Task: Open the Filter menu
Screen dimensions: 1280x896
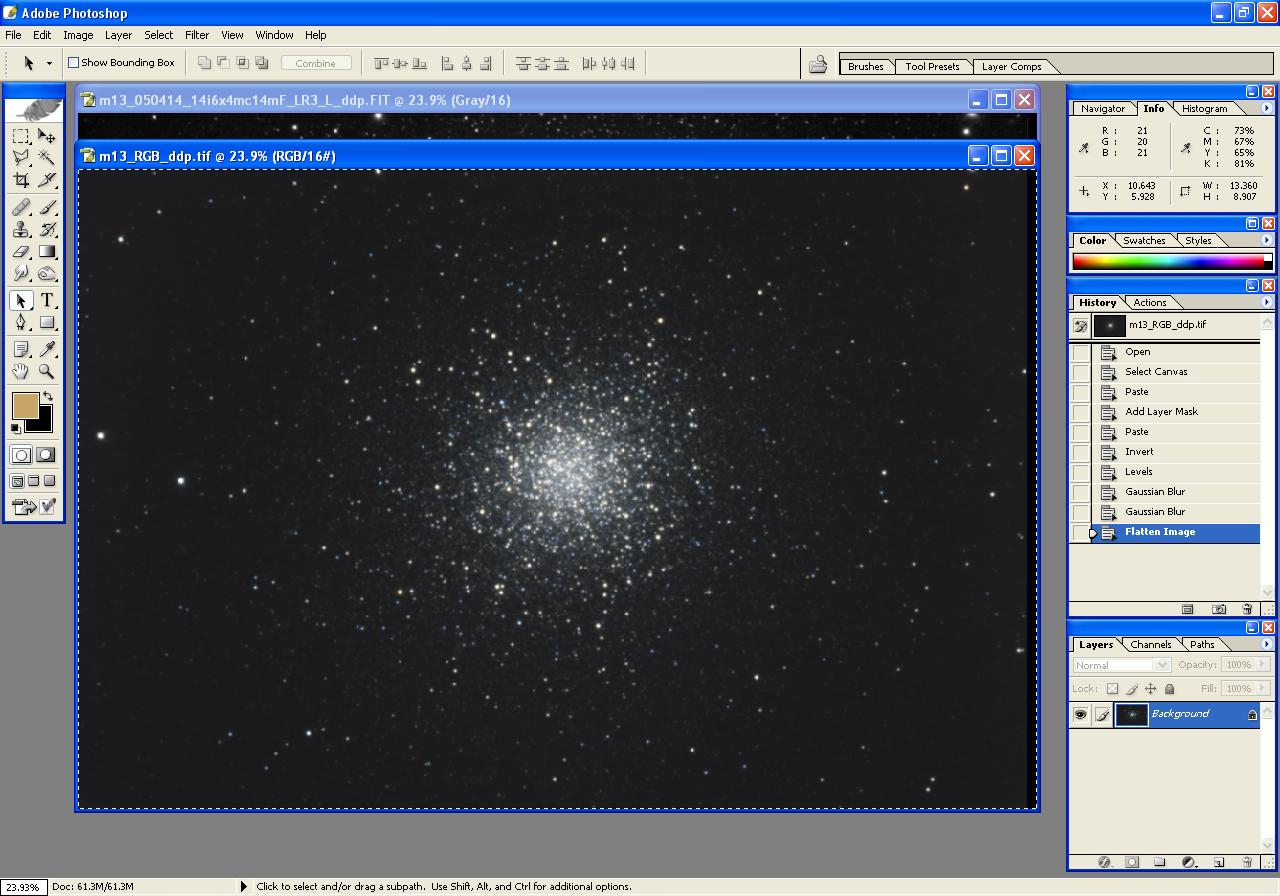Action: 197,35
